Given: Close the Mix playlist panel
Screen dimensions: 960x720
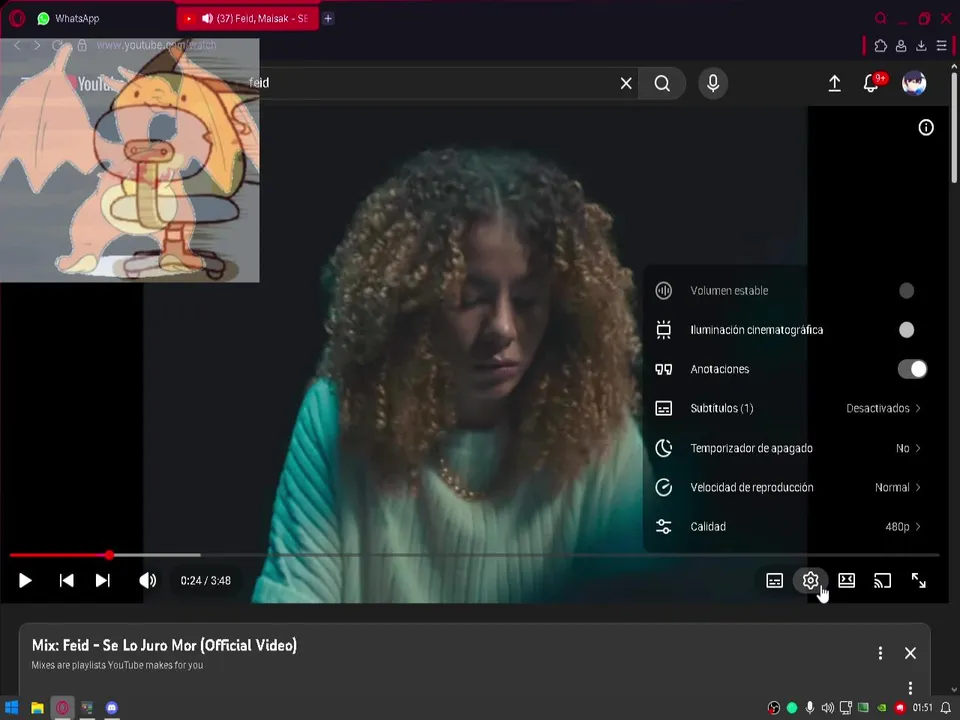Looking at the screenshot, I should [x=910, y=653].
